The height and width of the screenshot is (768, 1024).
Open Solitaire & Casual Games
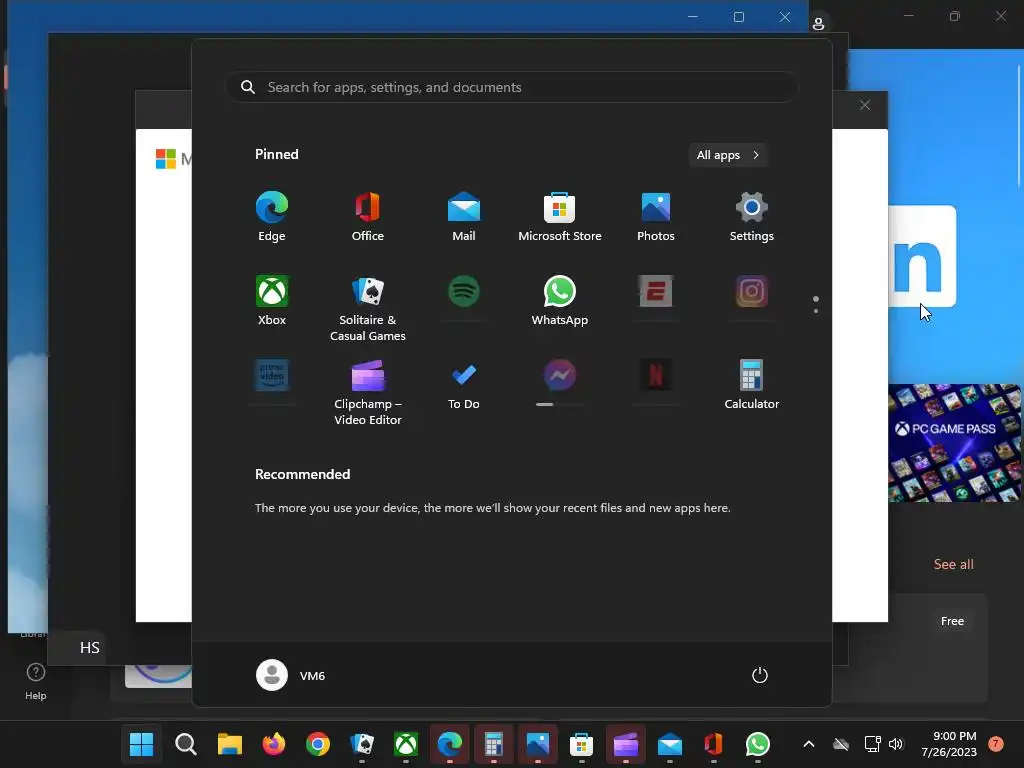pos(368,308)
